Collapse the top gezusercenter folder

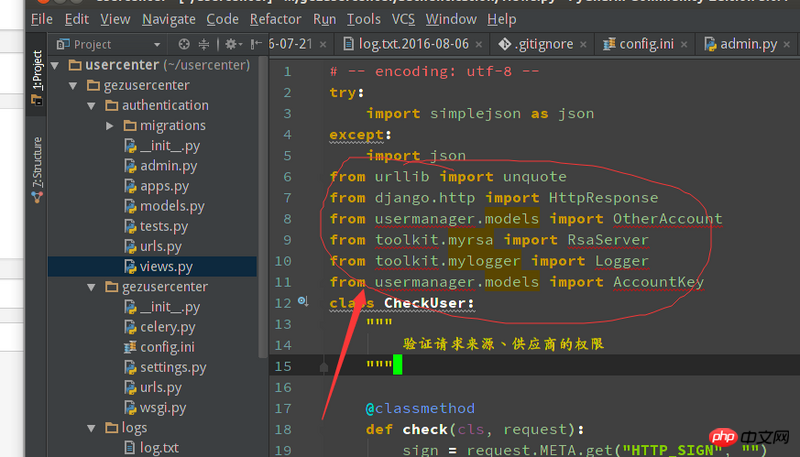click(x=73, y=86)
